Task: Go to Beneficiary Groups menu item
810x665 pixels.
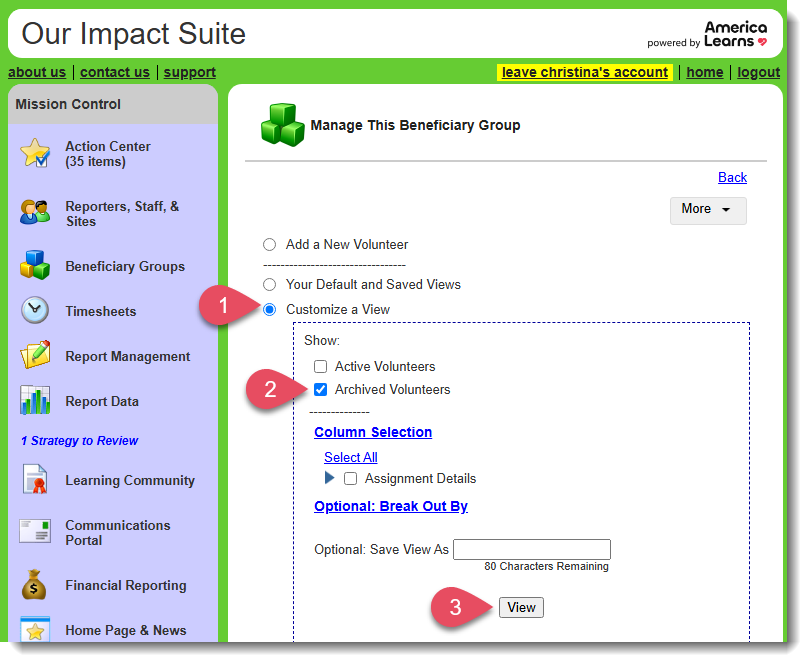Action: 125,267
